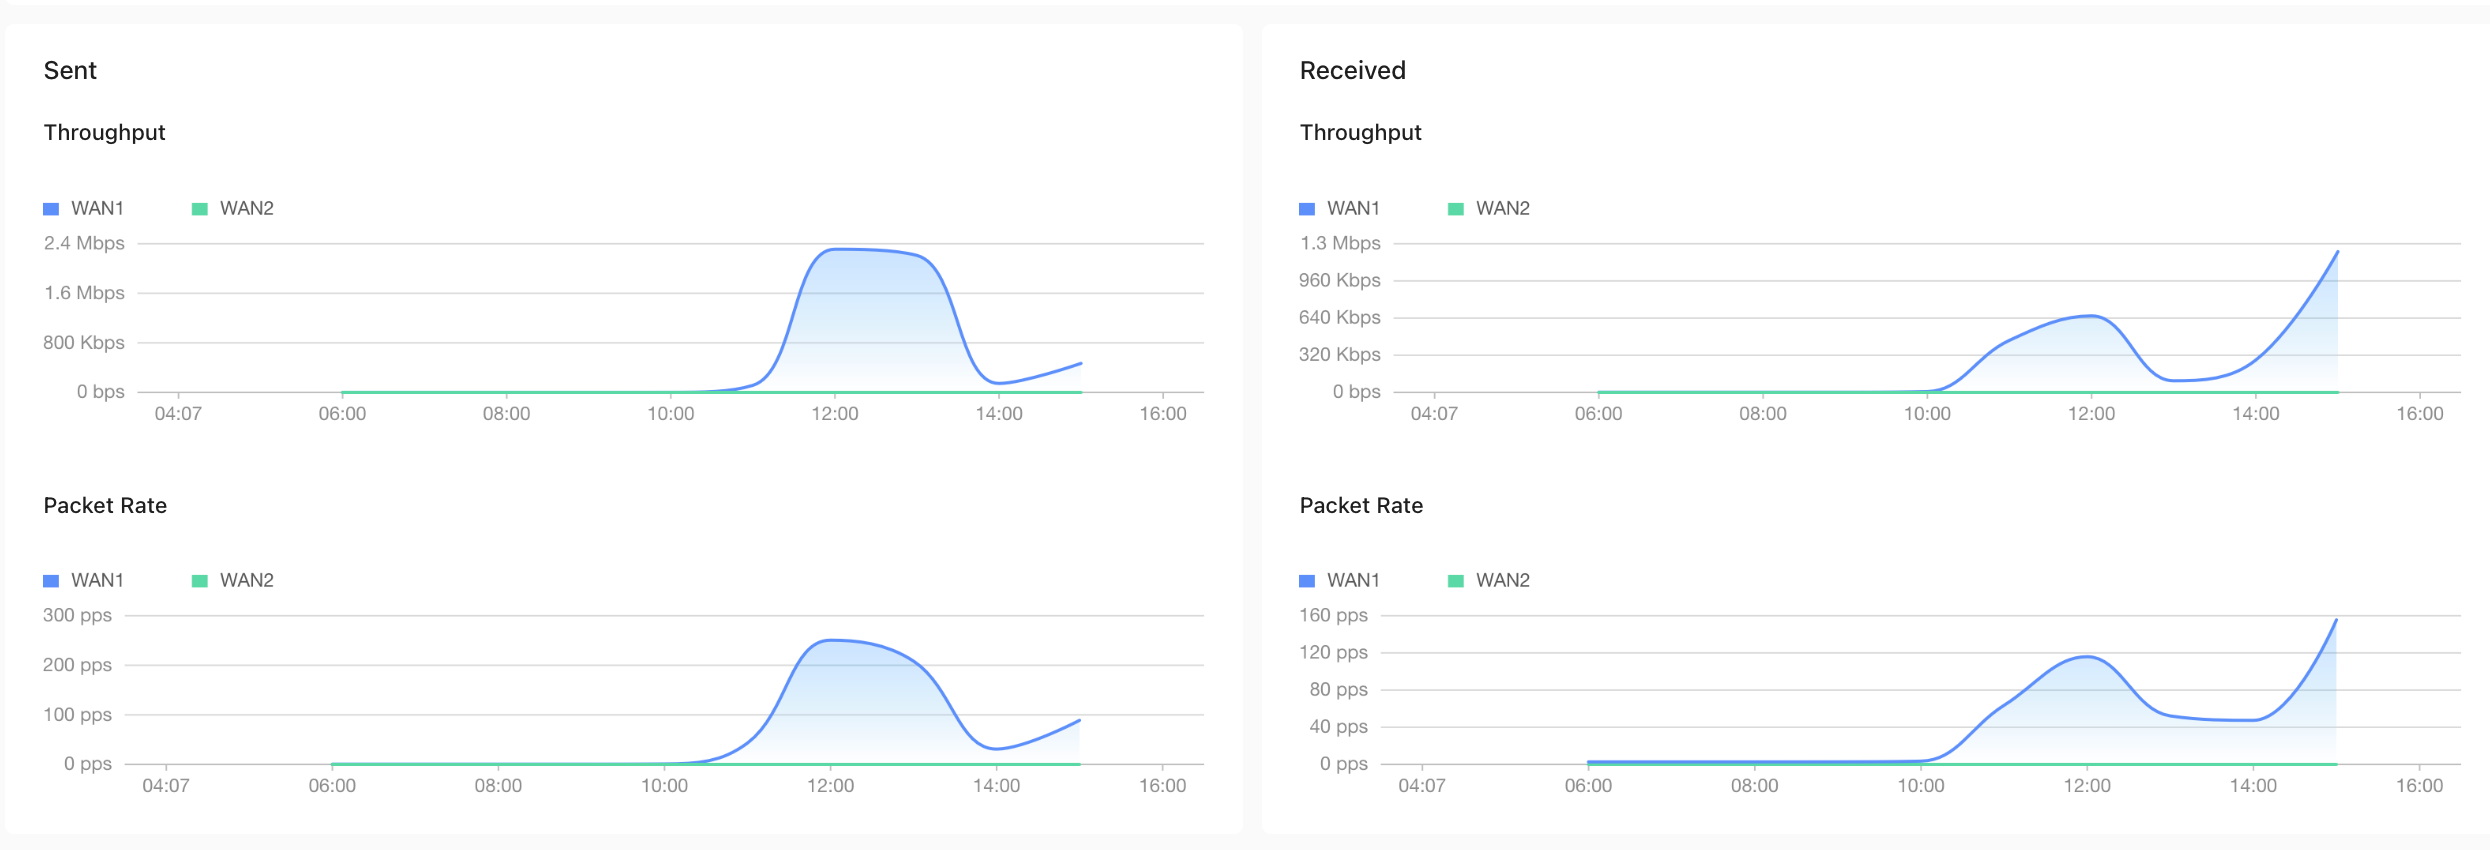Toggle WAN1 legend in Sent Throughput chart
The width and height of the screenshot is (2490, 850).
(x=84, y=208)
